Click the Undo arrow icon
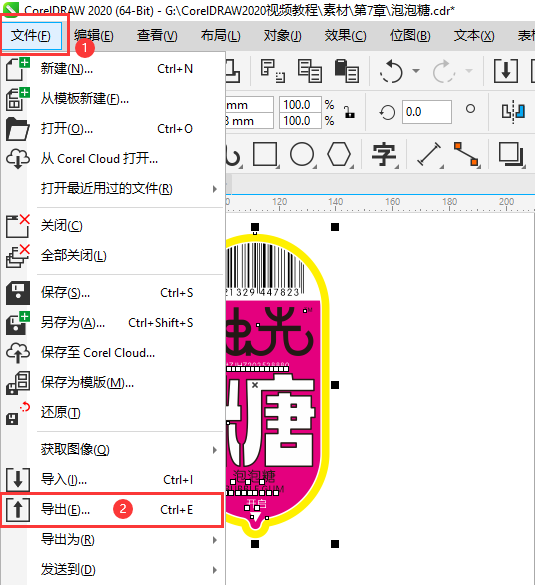The image size is (535, 585). click(391, 71)
